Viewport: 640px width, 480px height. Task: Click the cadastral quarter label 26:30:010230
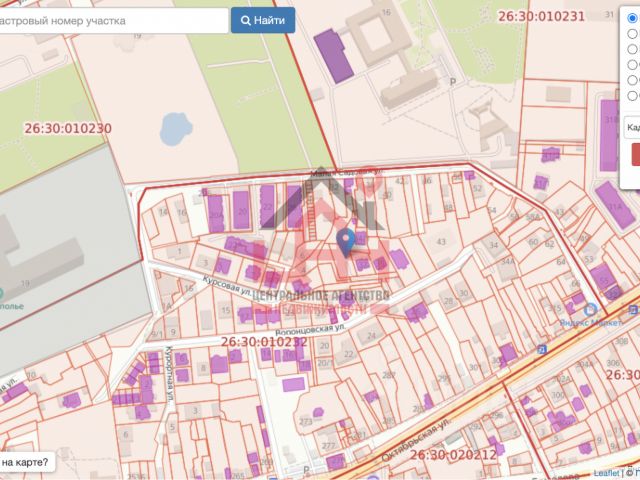click(x=68, y=128)
